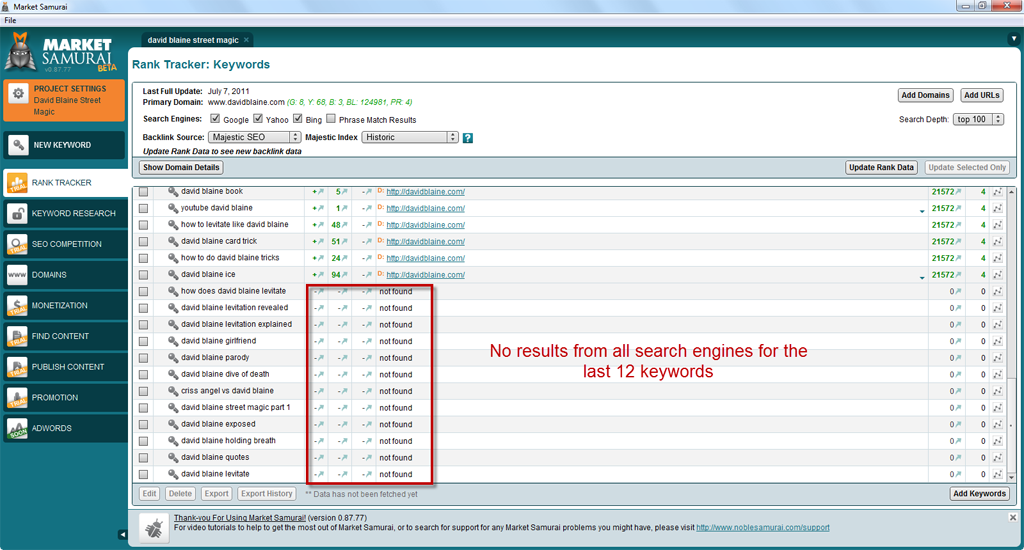The height and width of the screenshot is (550, 1024).
Task: Click Show Domain Details button
Action: tap(181, 167)
